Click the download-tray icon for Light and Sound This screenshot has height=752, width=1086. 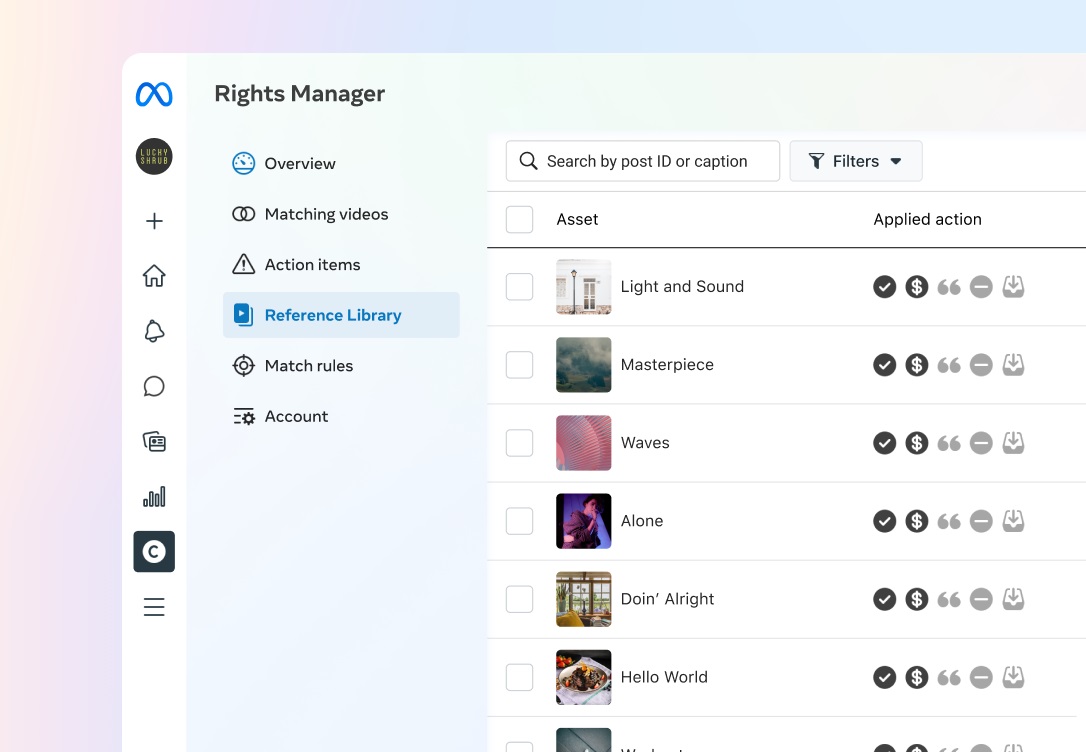[1013, 286]
